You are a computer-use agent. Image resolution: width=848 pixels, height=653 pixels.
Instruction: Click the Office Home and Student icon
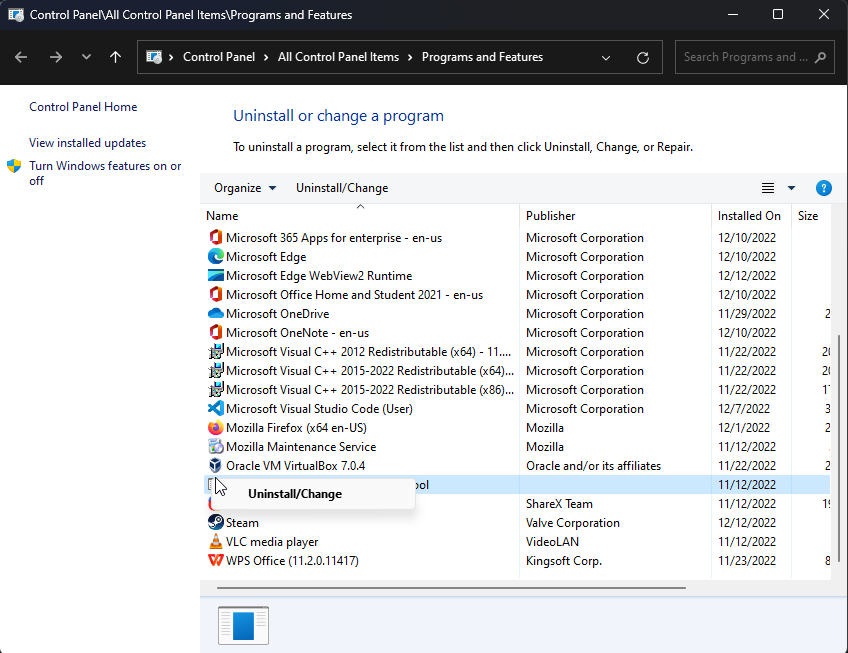(215, 294)
